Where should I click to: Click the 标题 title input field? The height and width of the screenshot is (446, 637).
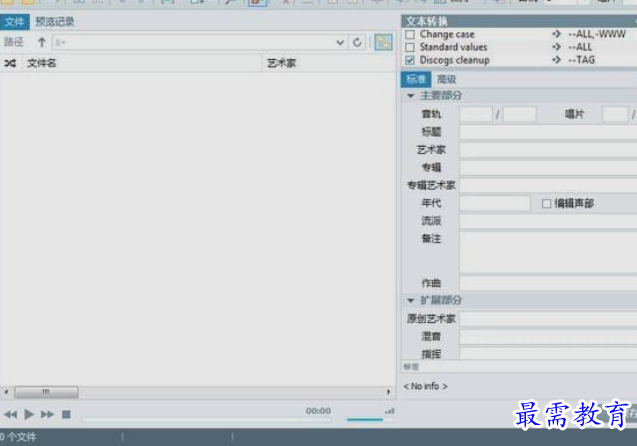(x=548, y=132)
